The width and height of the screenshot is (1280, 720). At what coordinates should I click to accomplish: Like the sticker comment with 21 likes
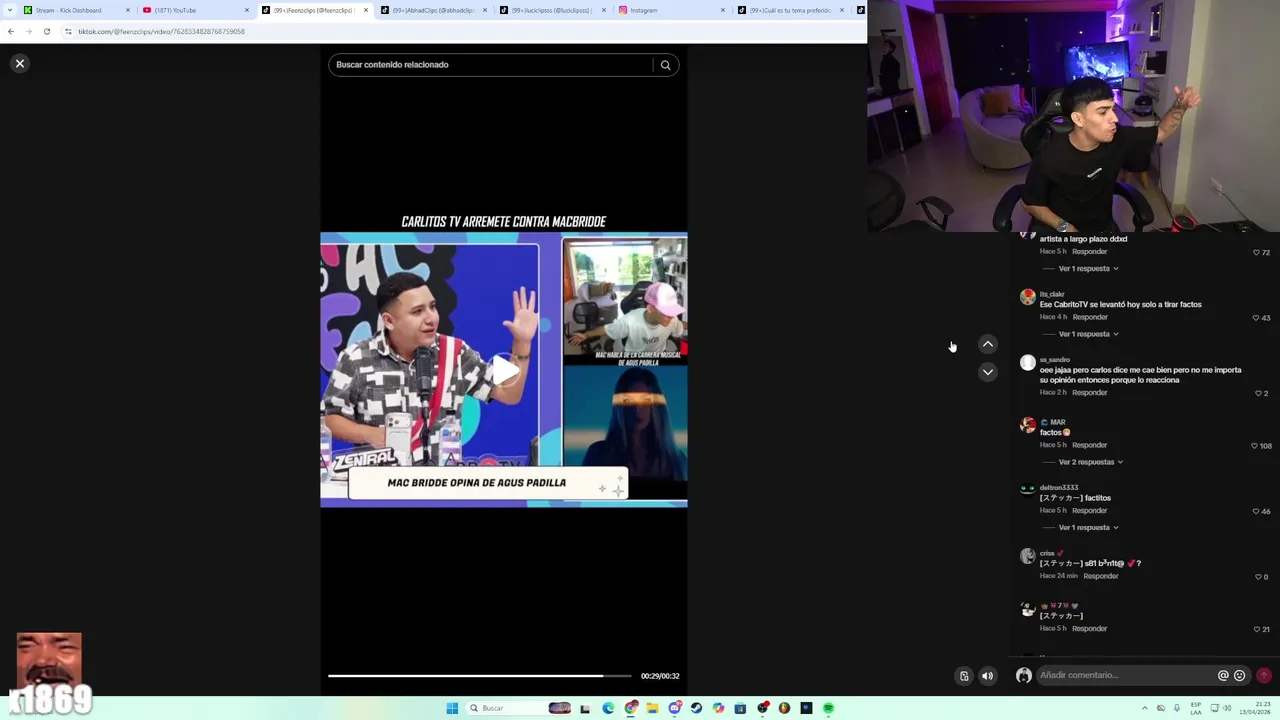click(x=1256, y=629)
